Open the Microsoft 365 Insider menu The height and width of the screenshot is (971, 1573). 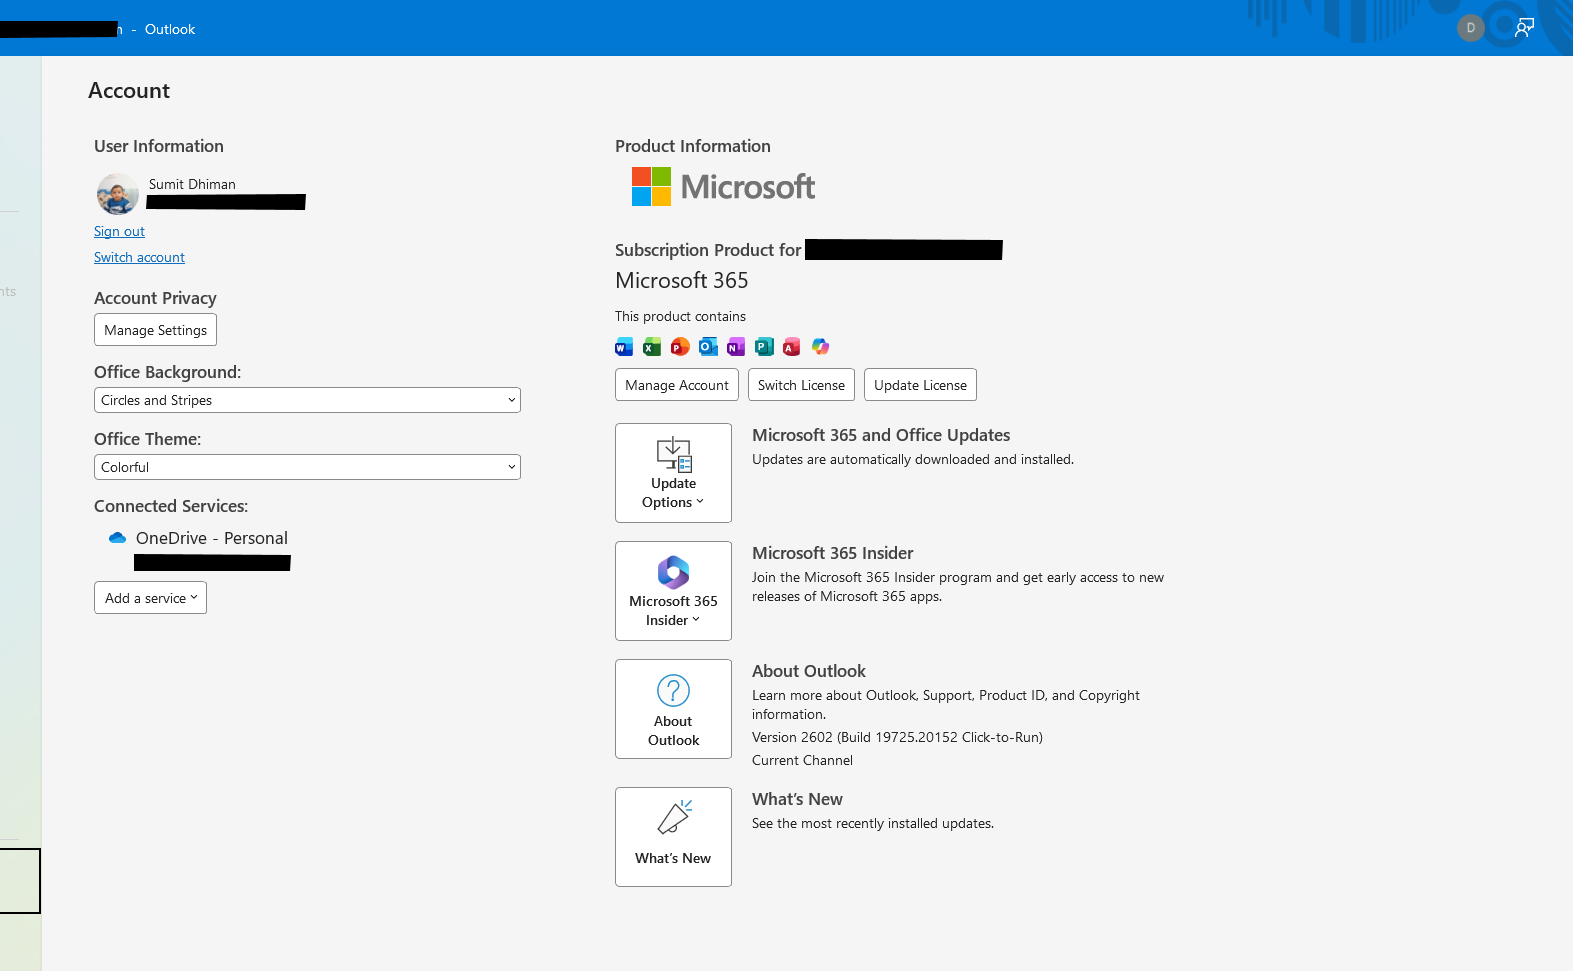pyautogui.click(x=673, y=591)
